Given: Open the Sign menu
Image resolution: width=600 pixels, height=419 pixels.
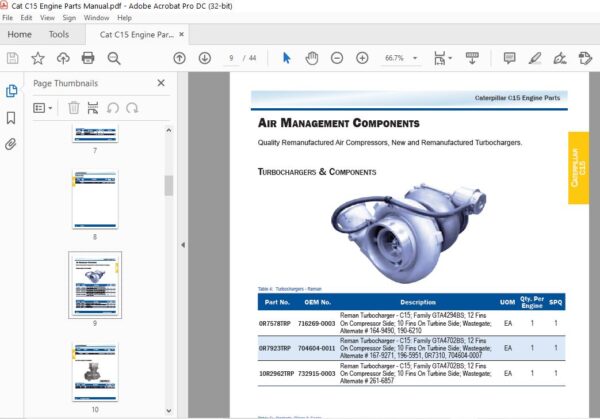Looking at the screenshot, I should pyautogui.click(x=69, y=18).
